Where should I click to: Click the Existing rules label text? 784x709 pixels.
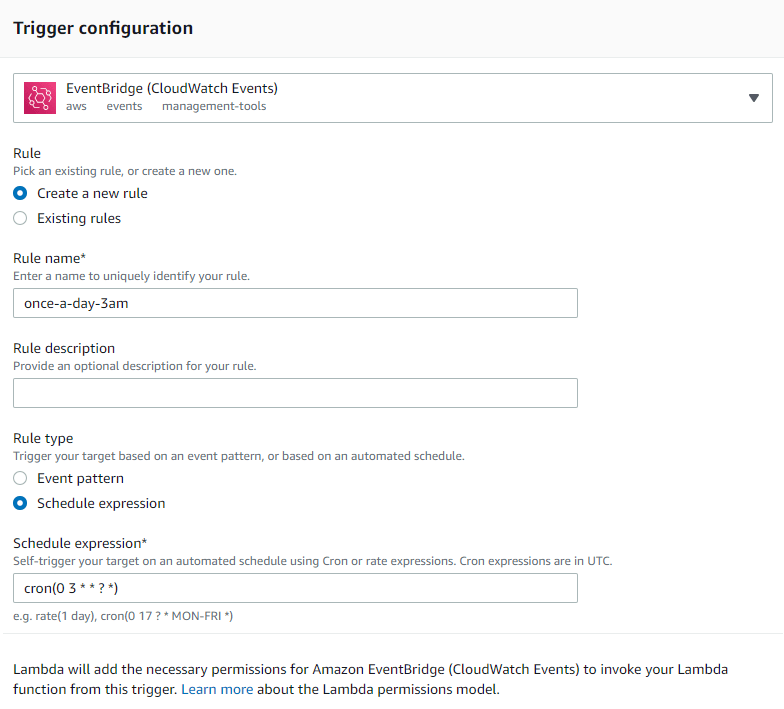79,218
